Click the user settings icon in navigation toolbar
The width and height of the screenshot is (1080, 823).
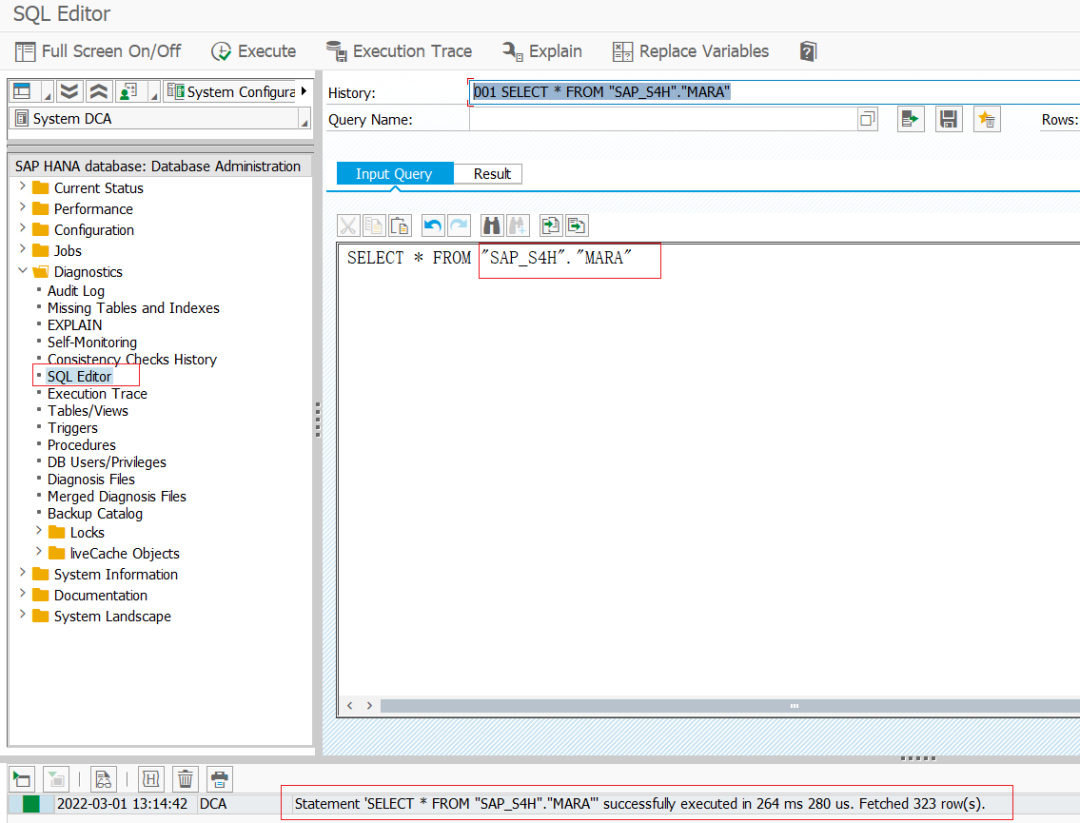(128, 91)
